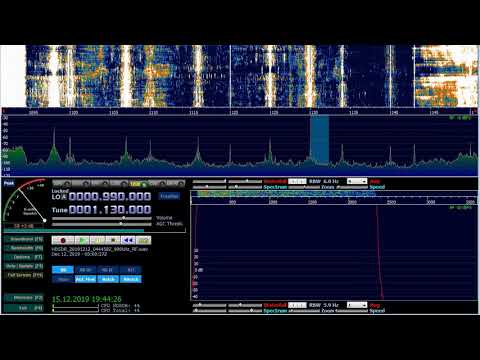Toggle the Mute audio button
The width and height of the screenshot is (480, 360).
pos(63,279)
